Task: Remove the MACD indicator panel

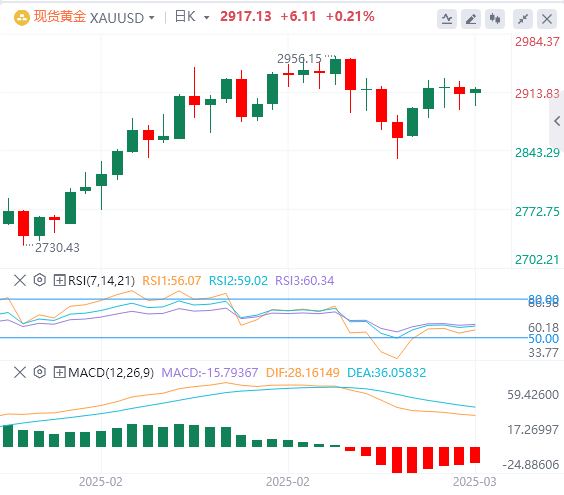Action: click(x=20, y=372)
